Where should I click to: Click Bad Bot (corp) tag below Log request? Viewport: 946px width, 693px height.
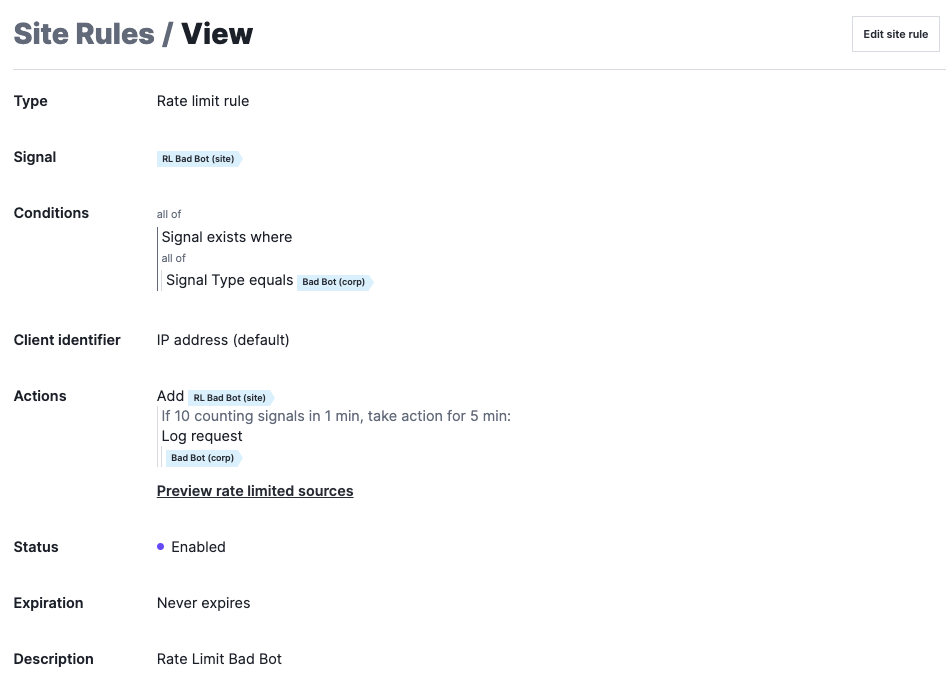203,458
